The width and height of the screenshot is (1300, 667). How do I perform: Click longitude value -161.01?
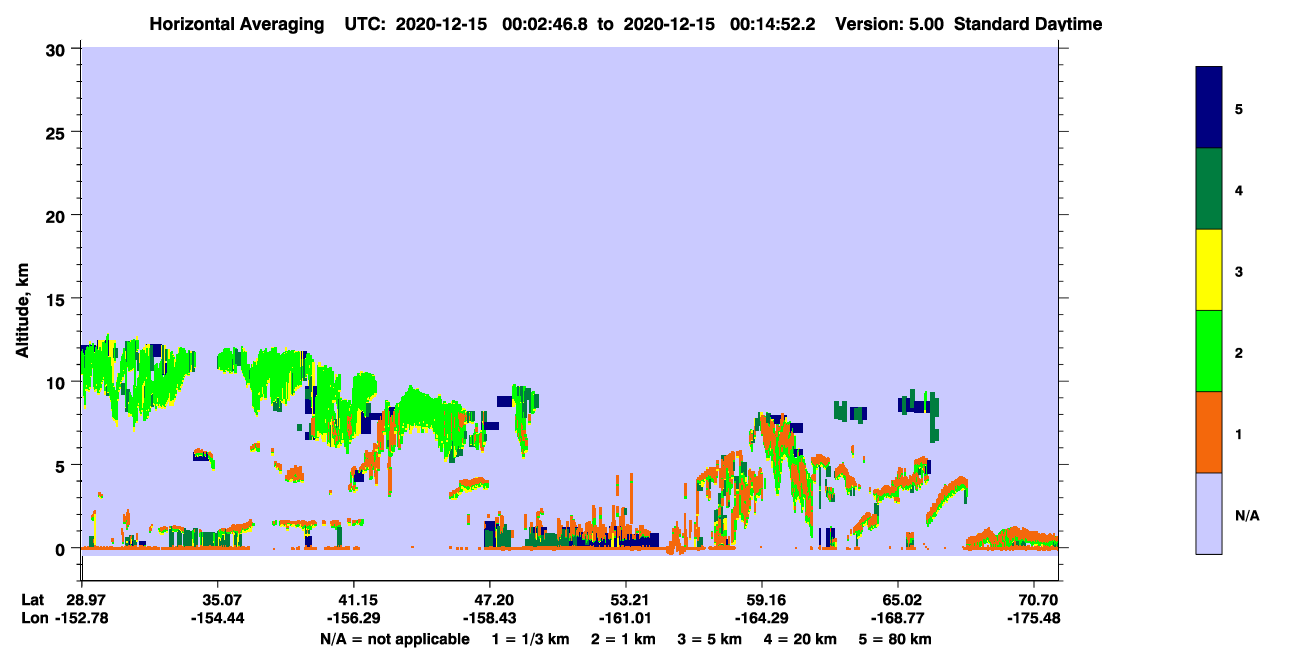626,619
